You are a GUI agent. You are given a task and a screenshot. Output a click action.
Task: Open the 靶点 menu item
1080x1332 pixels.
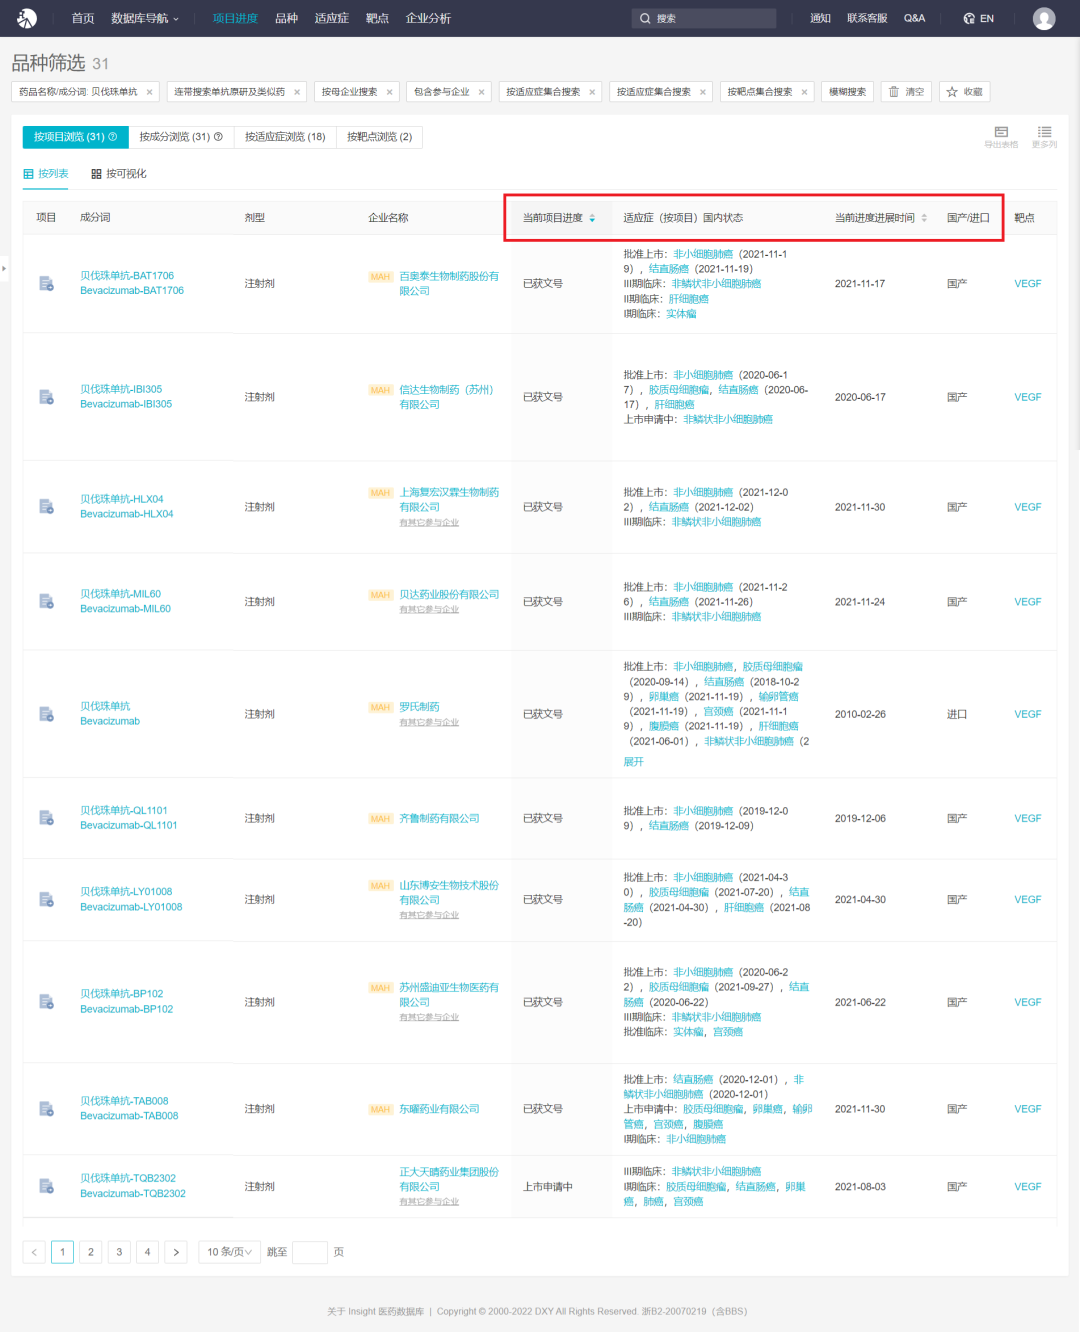(x=377, y=18)
